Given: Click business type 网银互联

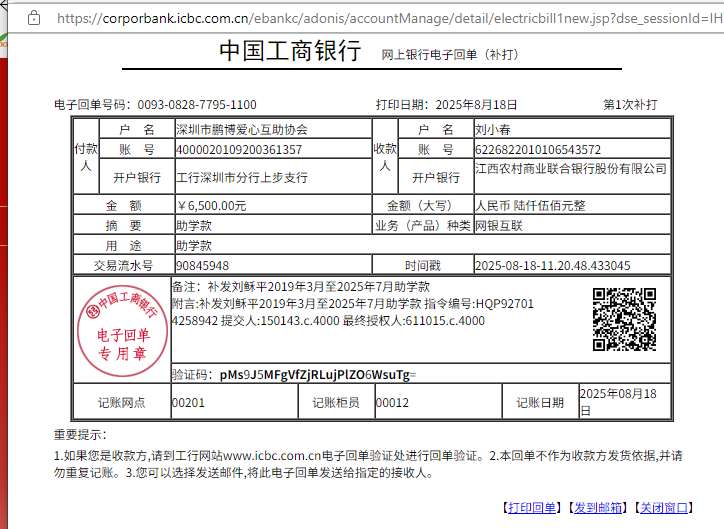Looking at the screenshot, I should click(499, 226).
